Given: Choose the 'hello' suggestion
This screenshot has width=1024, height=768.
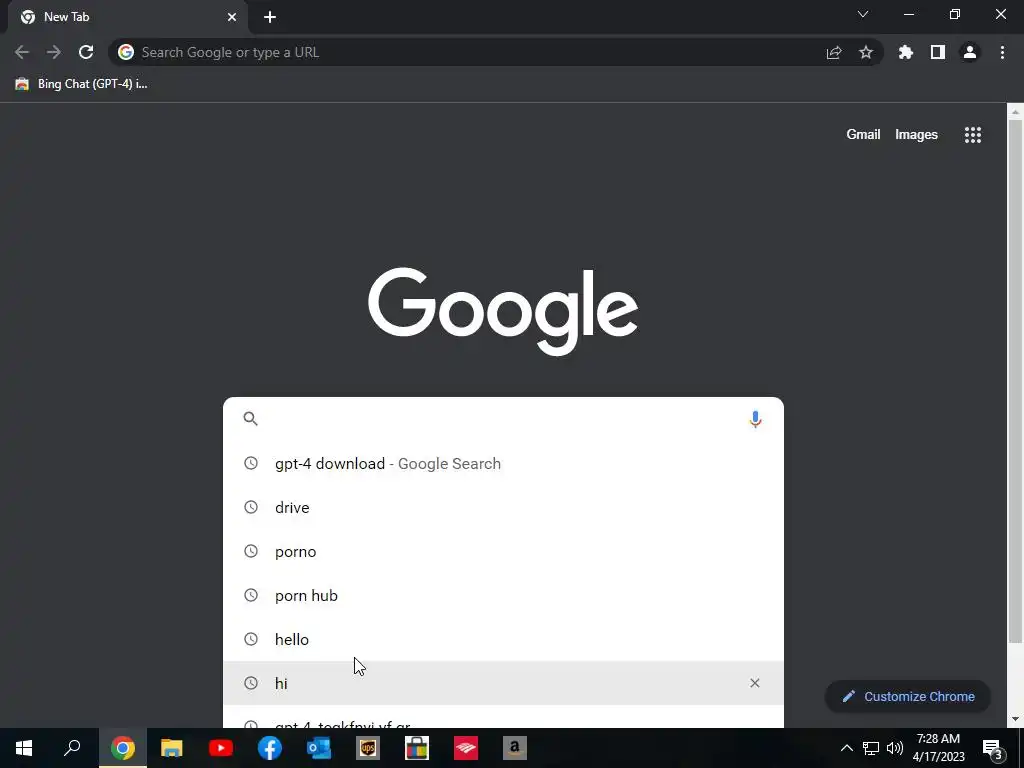Looking at the screenshot, I should (x=503, y=639).
